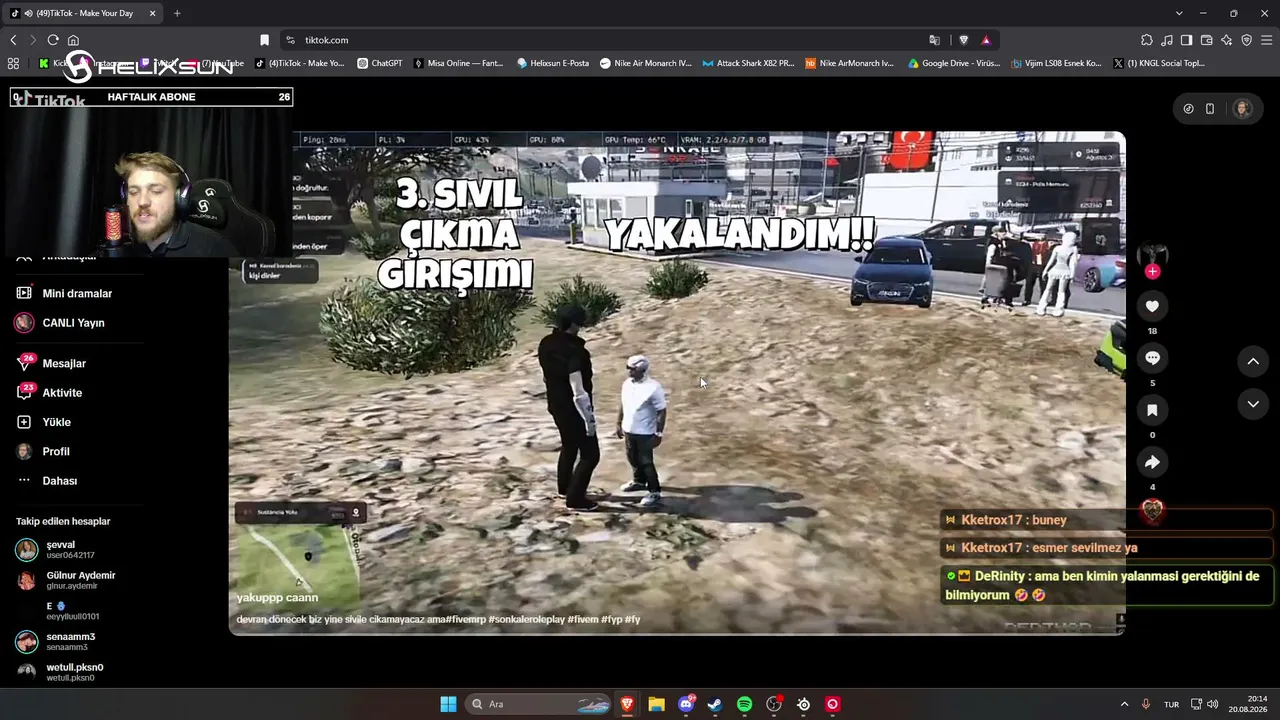The height and width of the screenshot is (720, 1280).
Task: Open the Misa Online bookmark
Action: 458,63
